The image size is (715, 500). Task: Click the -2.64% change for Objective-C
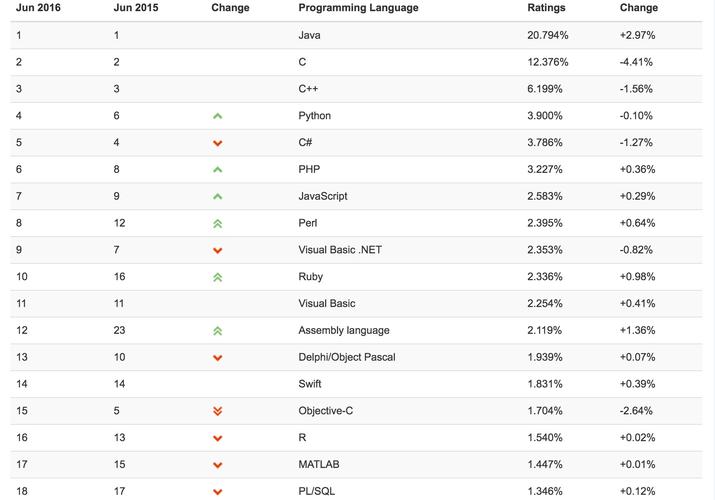[x=636, y=411]
